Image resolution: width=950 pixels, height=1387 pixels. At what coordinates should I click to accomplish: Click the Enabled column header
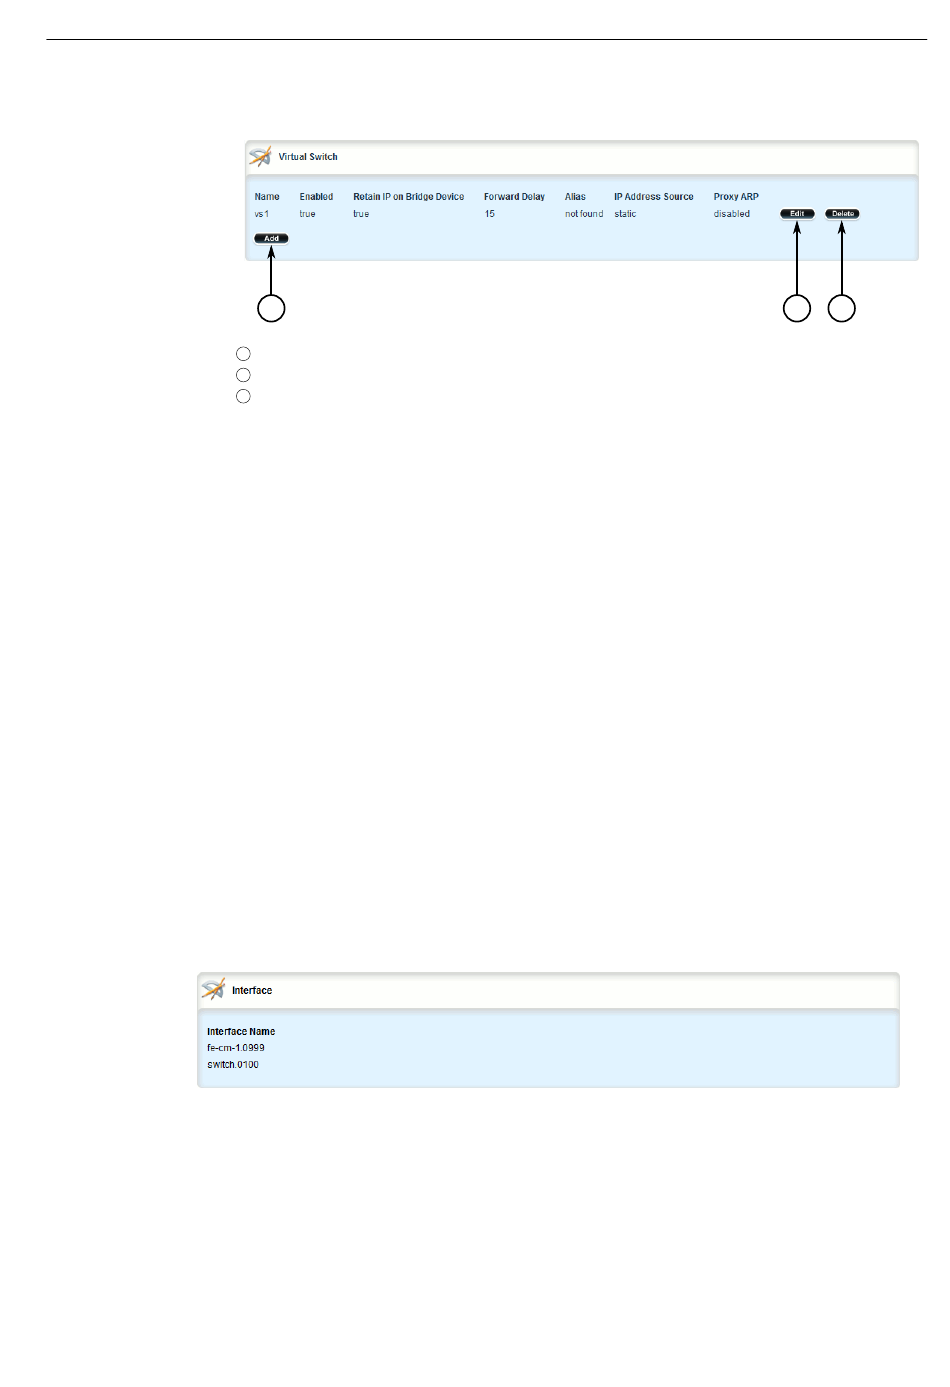(x=316, y=197)
